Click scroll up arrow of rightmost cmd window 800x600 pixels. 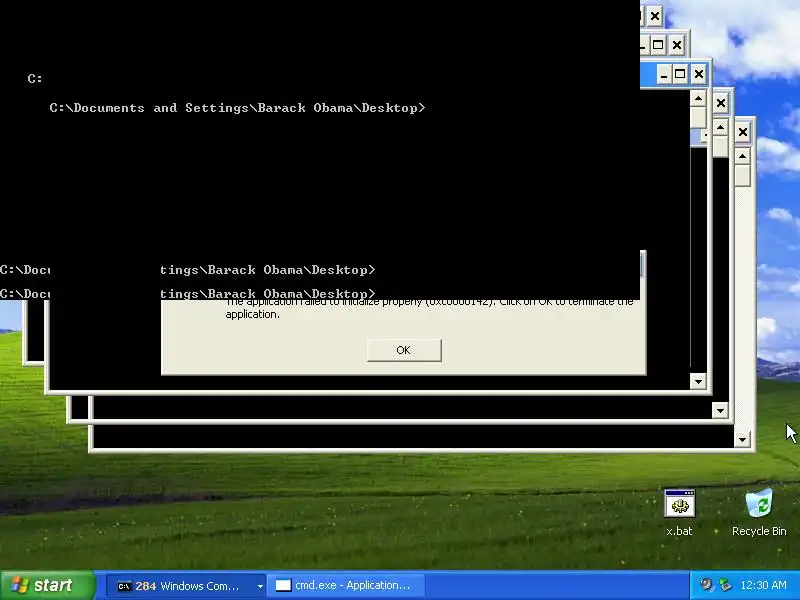coord(742,156)
